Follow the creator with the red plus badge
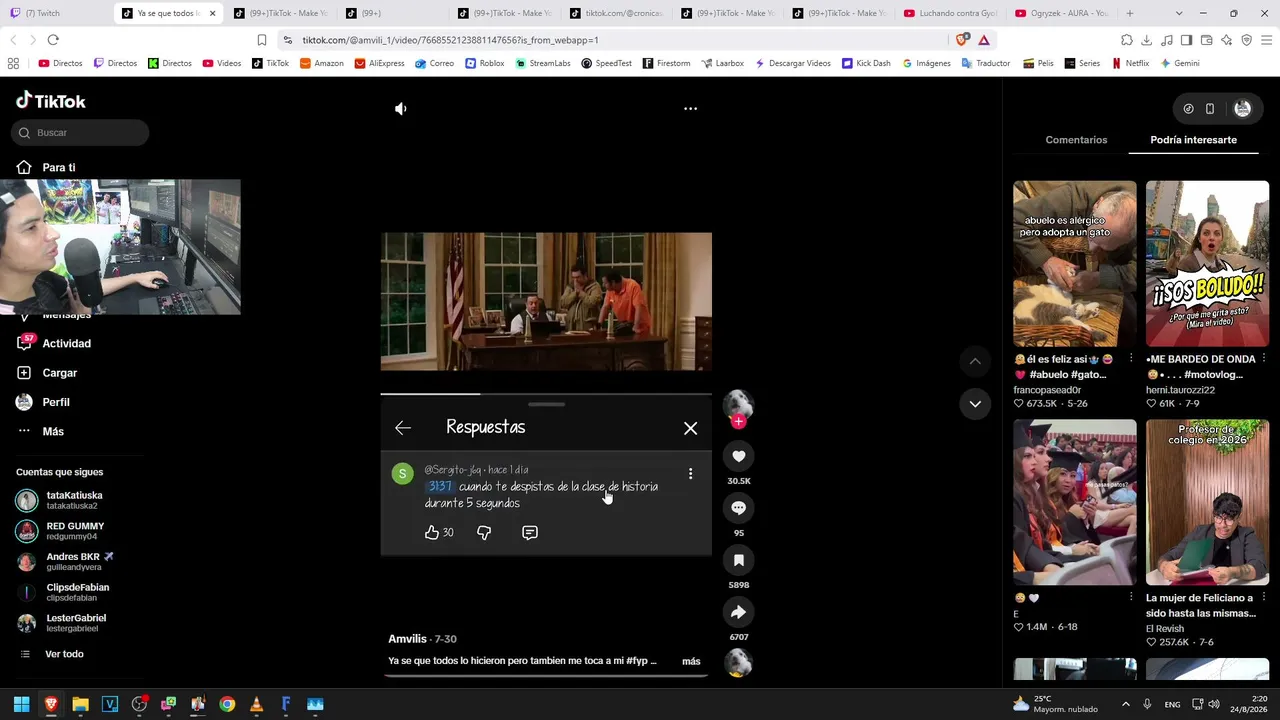 pos(739,421)
